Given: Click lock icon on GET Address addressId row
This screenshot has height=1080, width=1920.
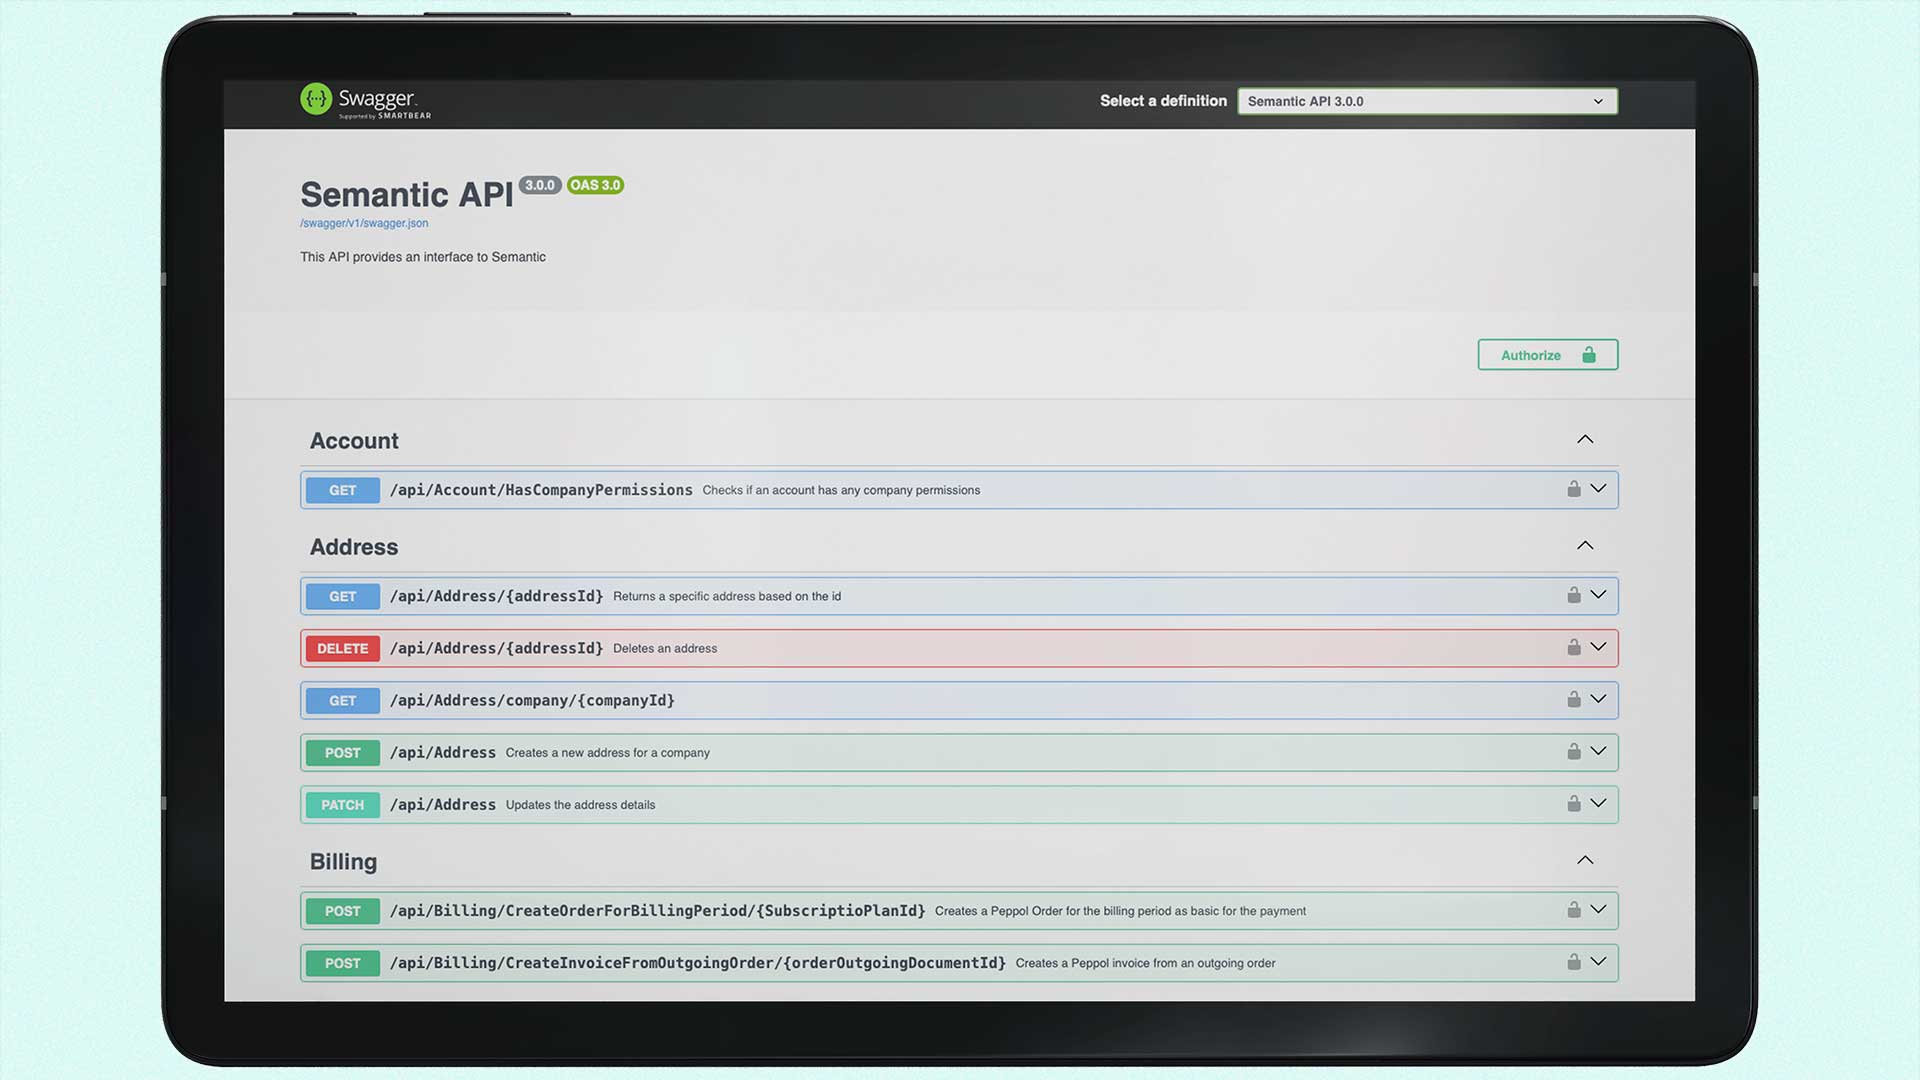Looking at the screenshot, I should [1573, 595].
